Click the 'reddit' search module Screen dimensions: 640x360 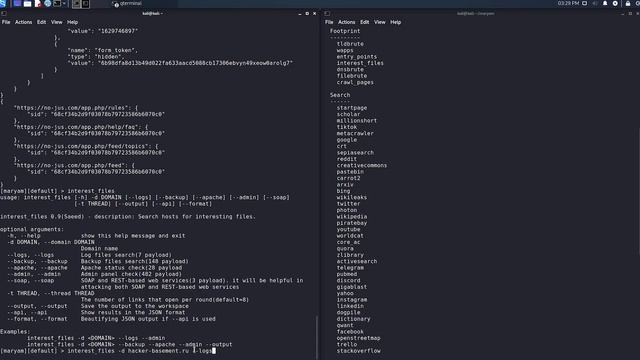click(x=347, y=159)
